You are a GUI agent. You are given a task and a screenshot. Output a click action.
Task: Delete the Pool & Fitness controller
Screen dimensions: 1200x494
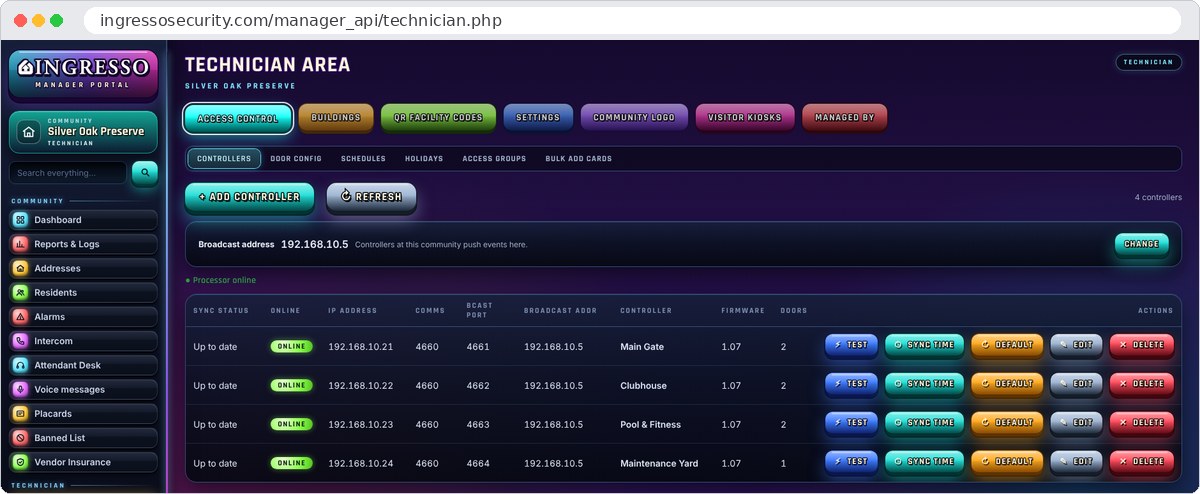1142,423
